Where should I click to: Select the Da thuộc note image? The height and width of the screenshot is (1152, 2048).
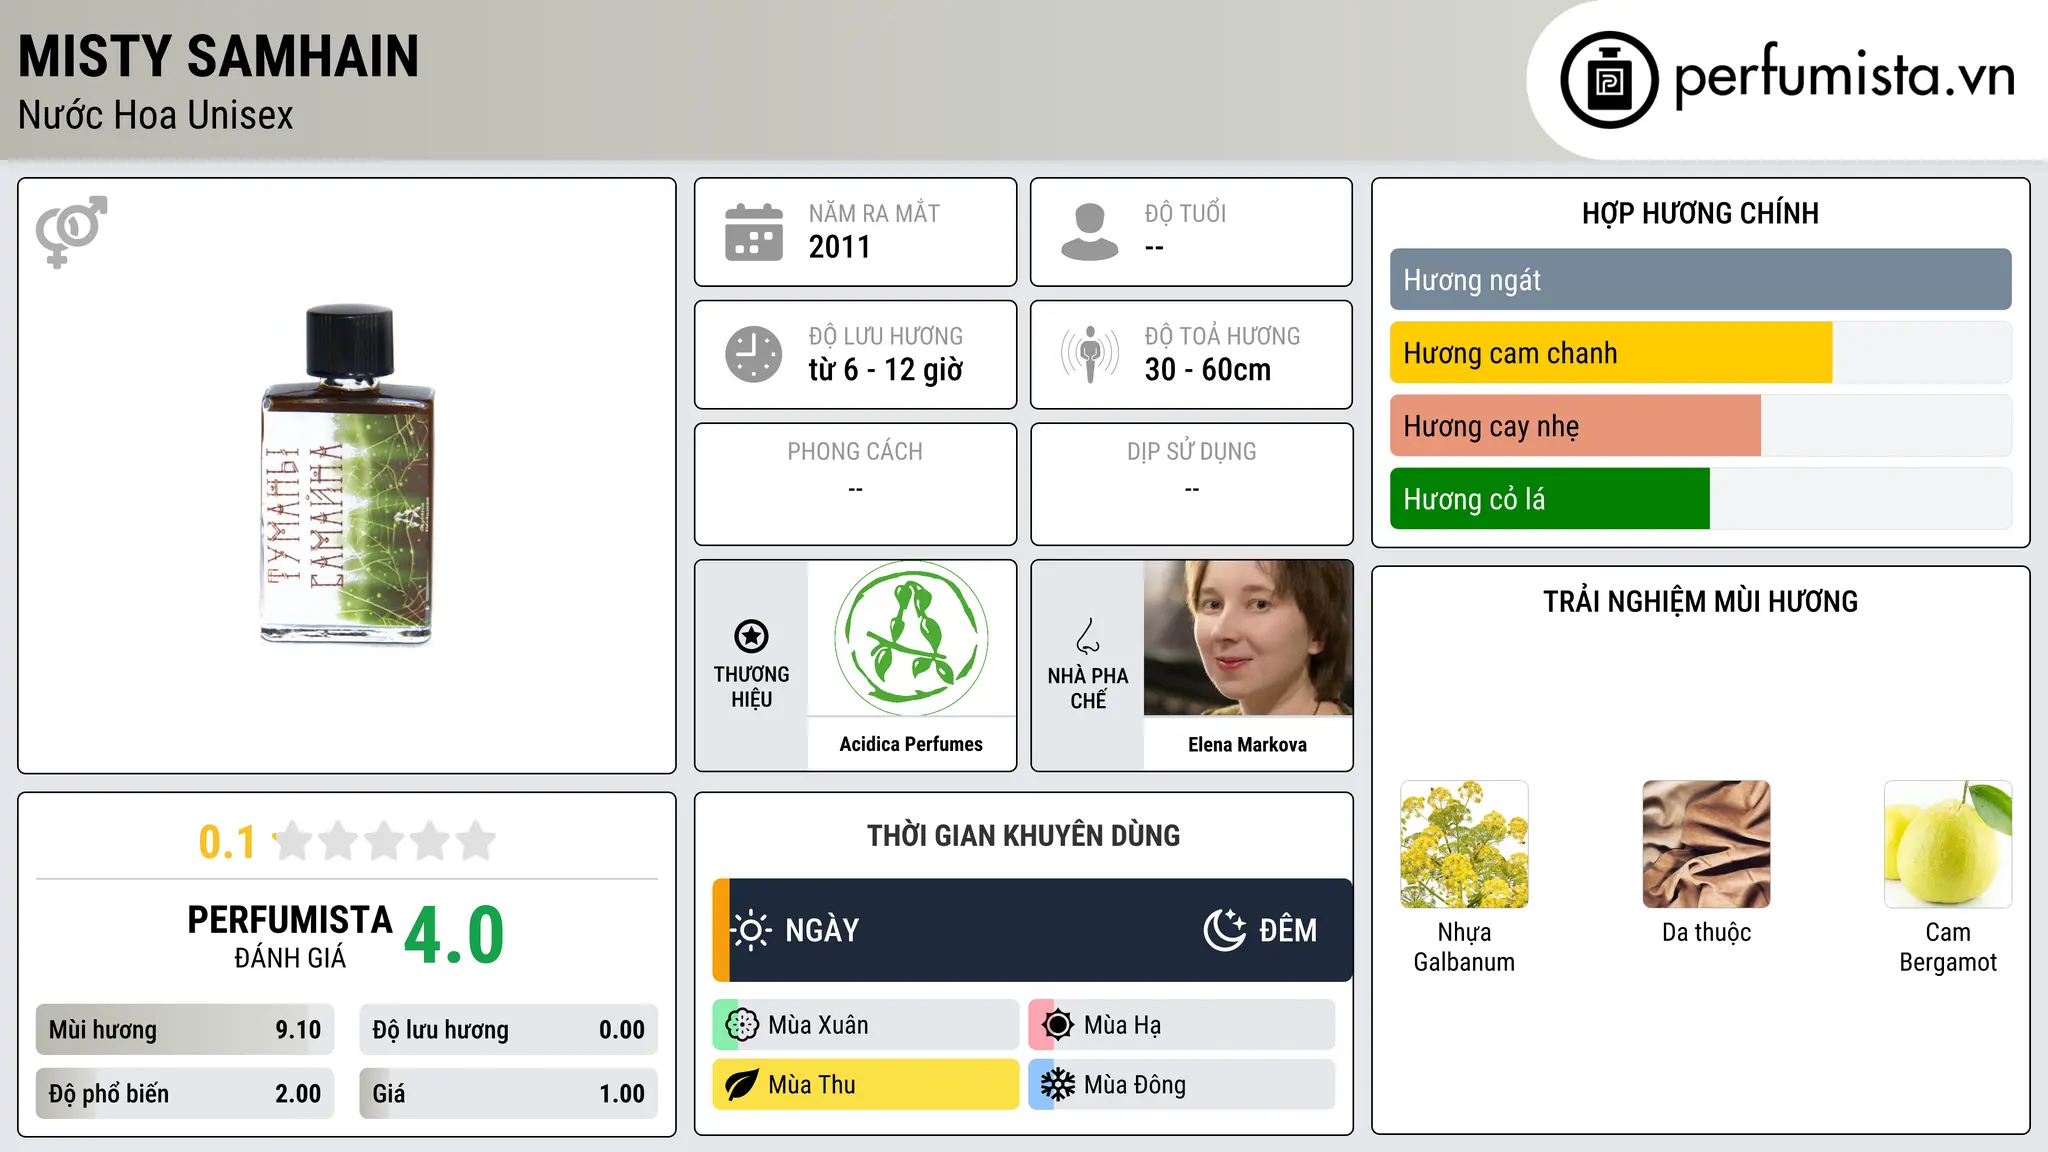click(1706, 844)
